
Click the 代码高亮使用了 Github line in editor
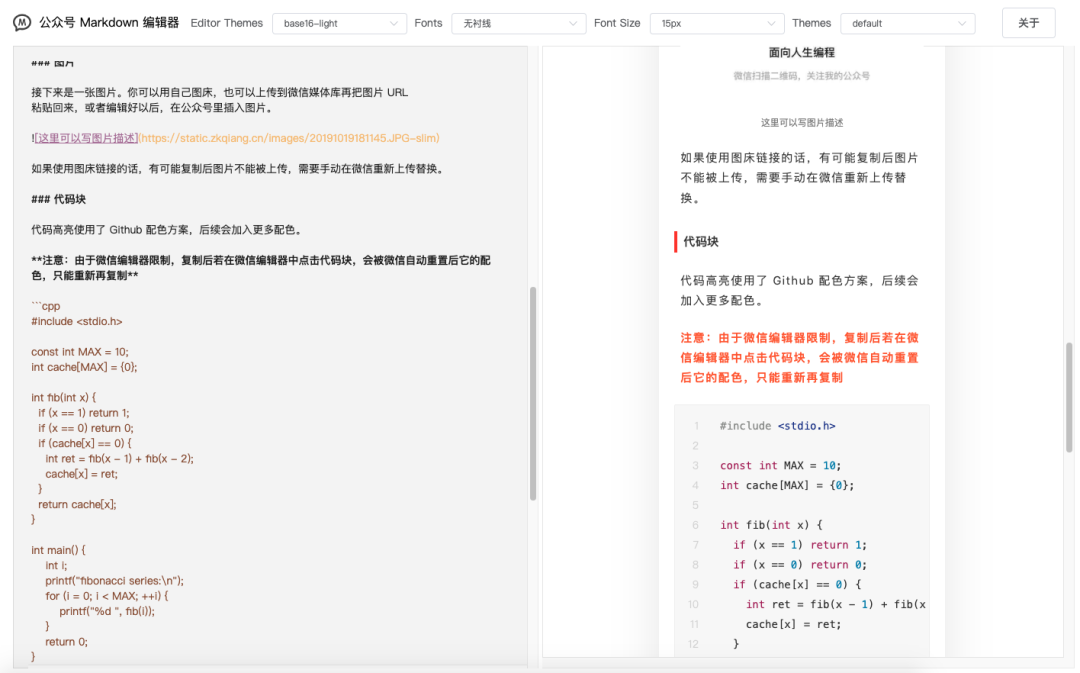166,229
